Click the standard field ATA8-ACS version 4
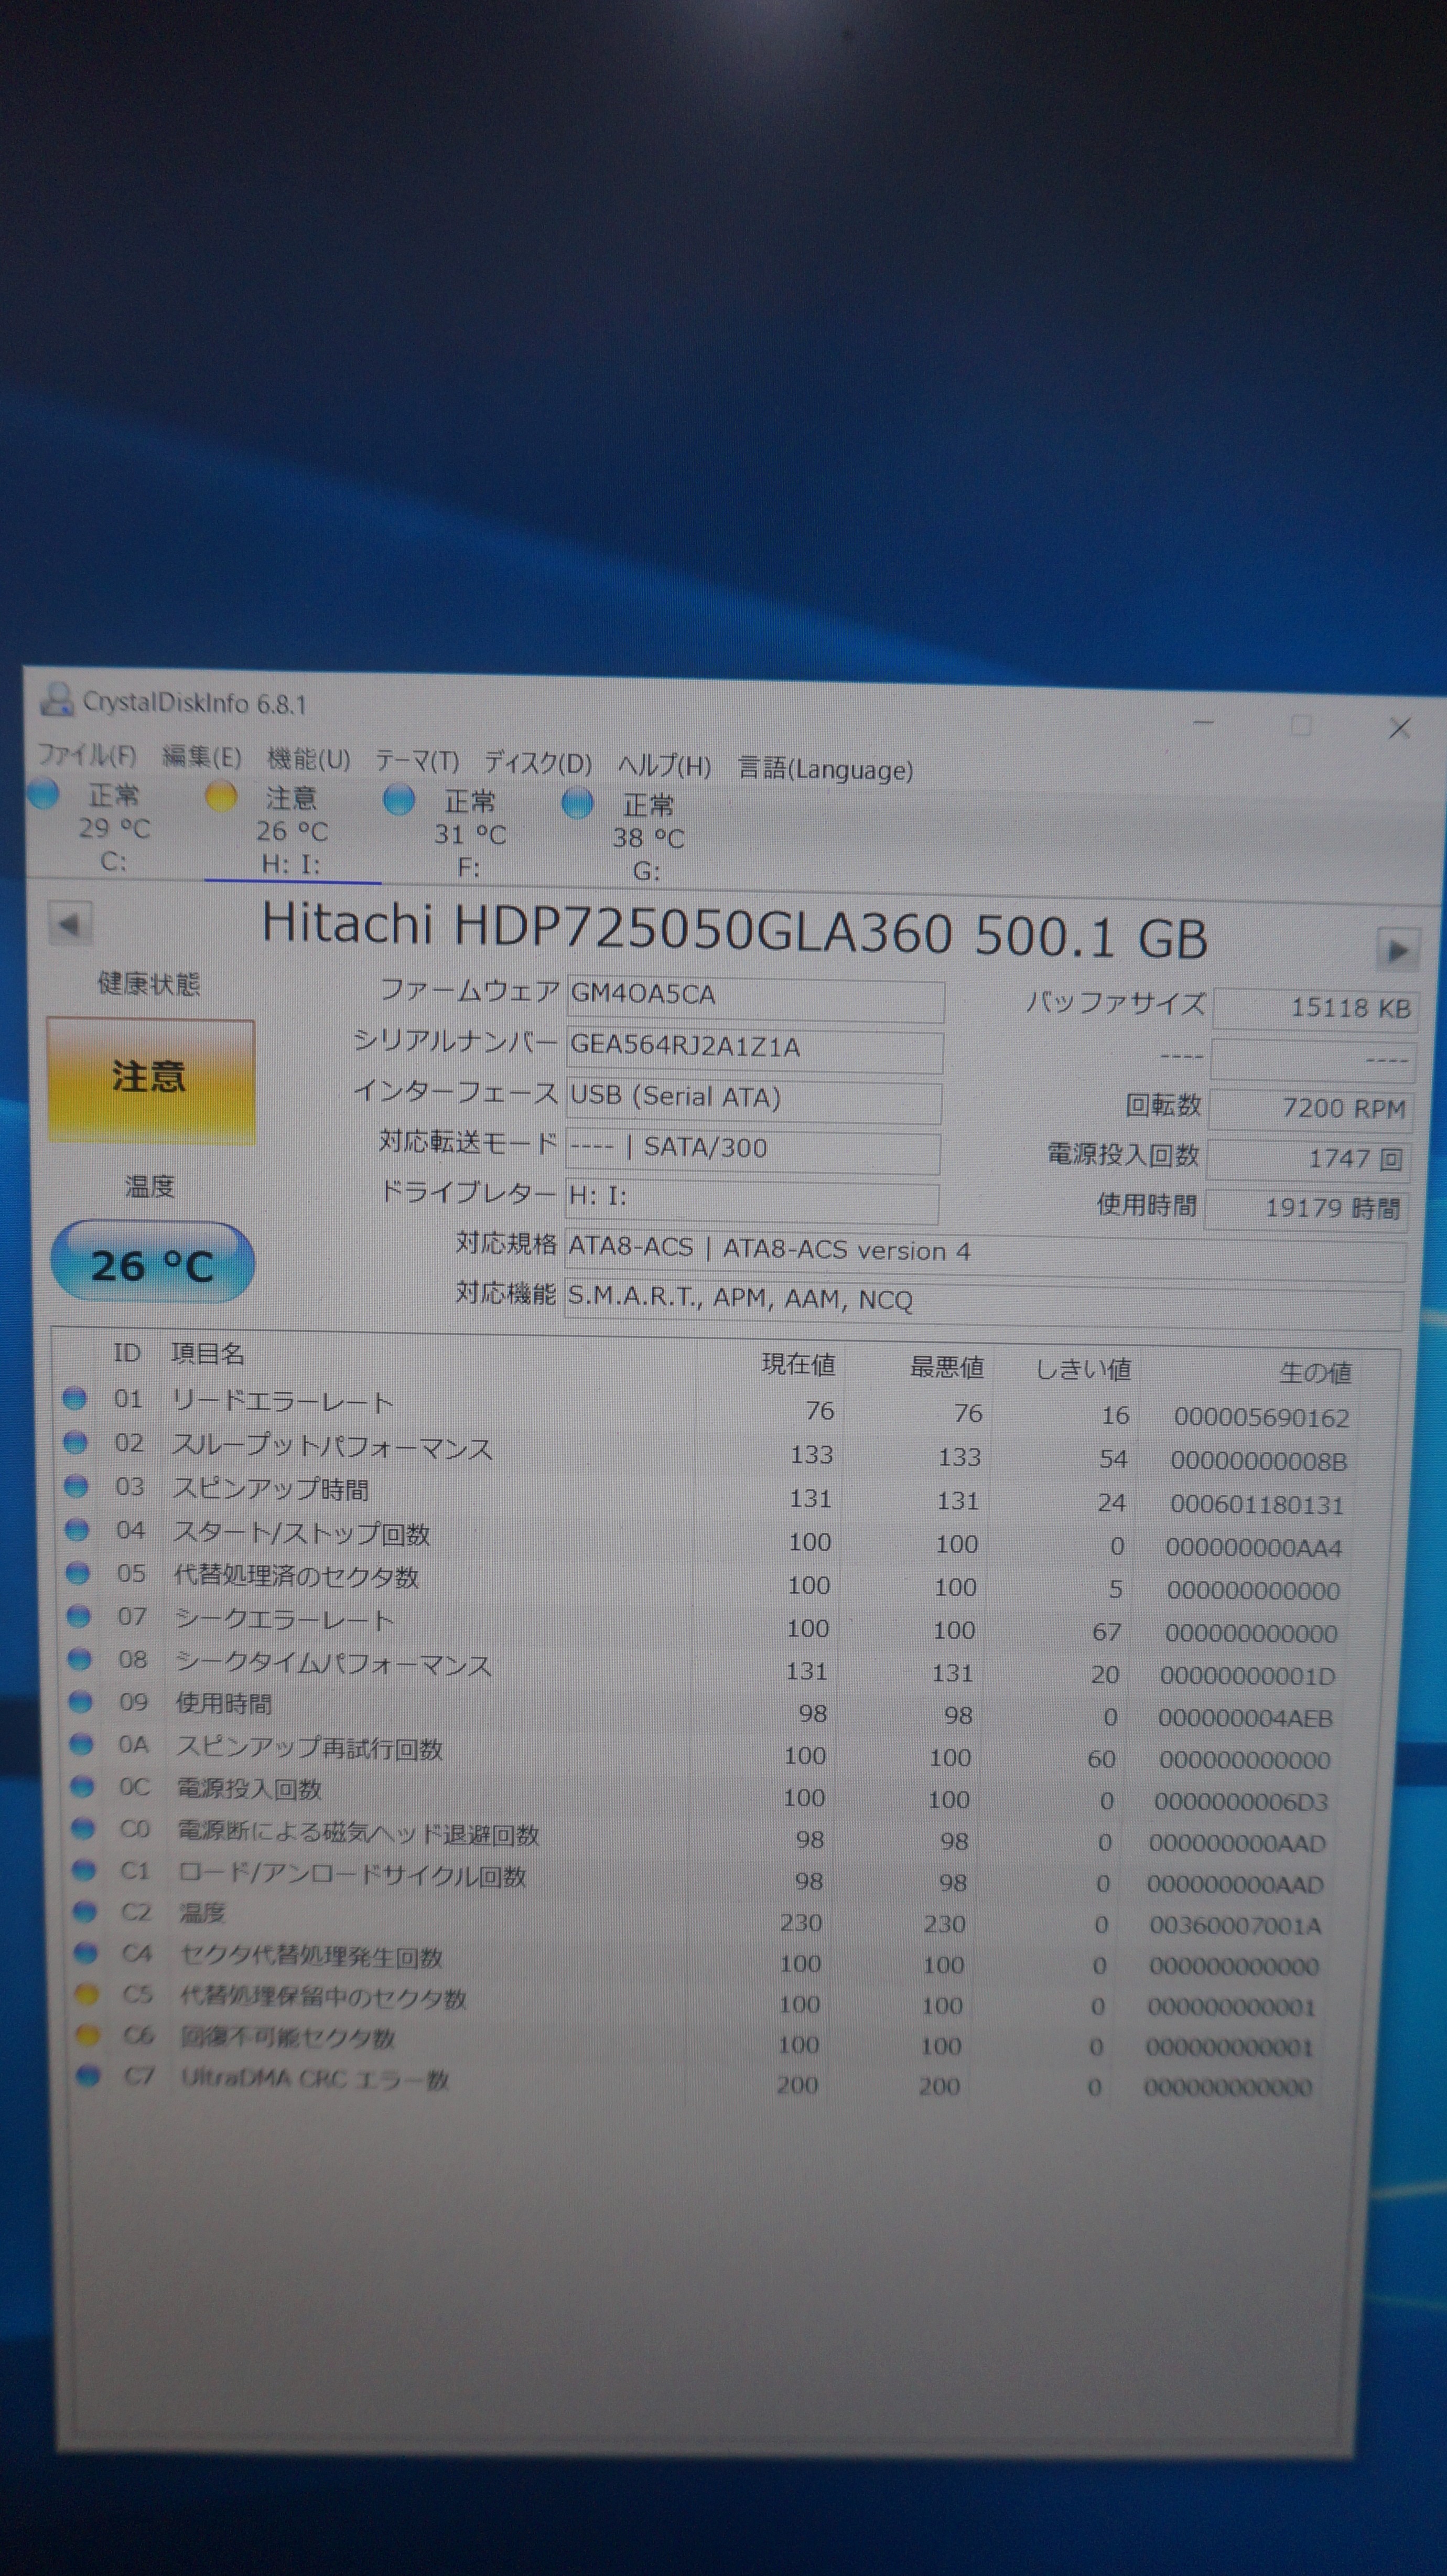This screenshot has height=2576, width=1447. tap(985, 1254)
